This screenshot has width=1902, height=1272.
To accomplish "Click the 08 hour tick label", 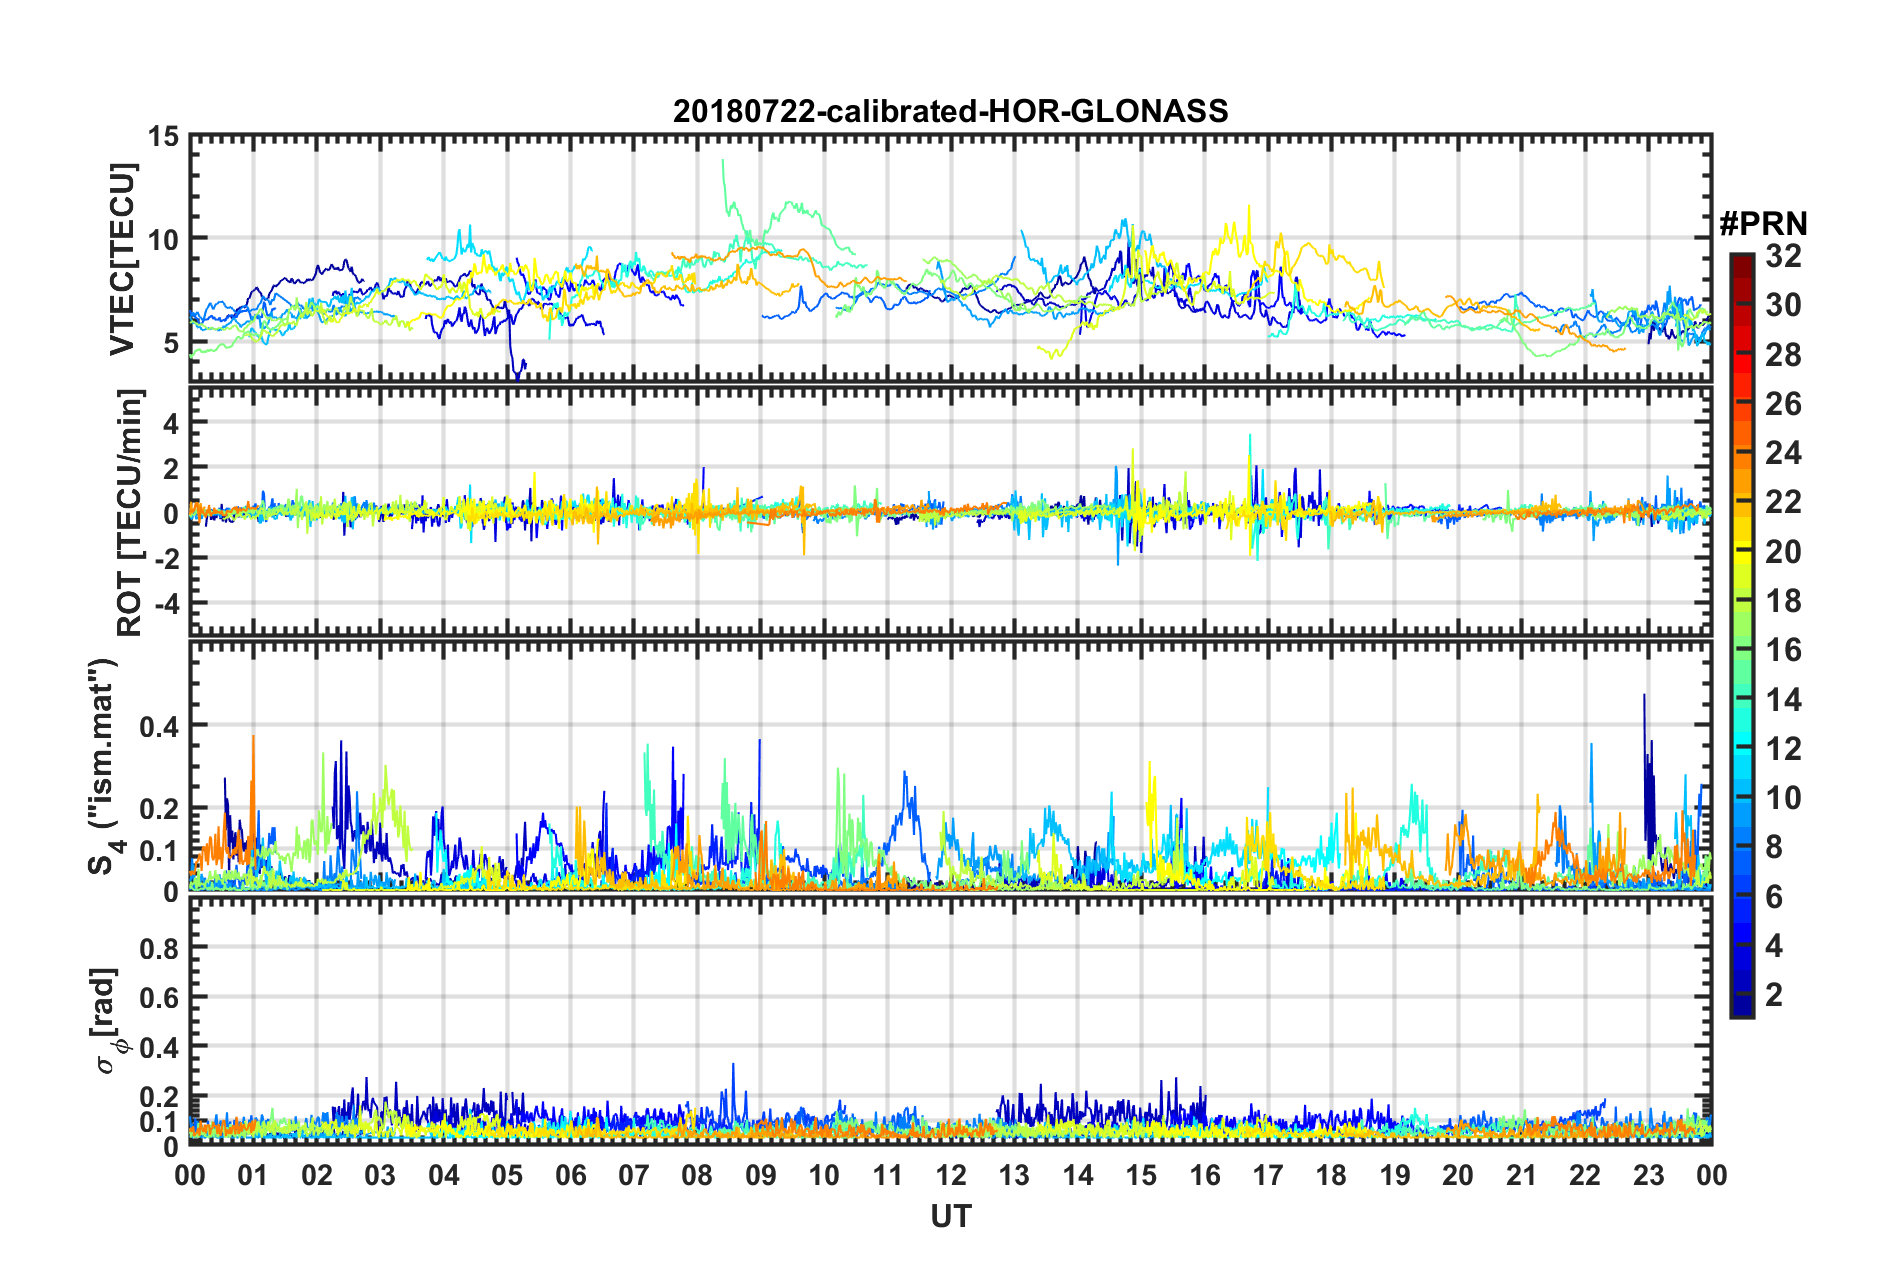I will click(x=697, y=1175).
